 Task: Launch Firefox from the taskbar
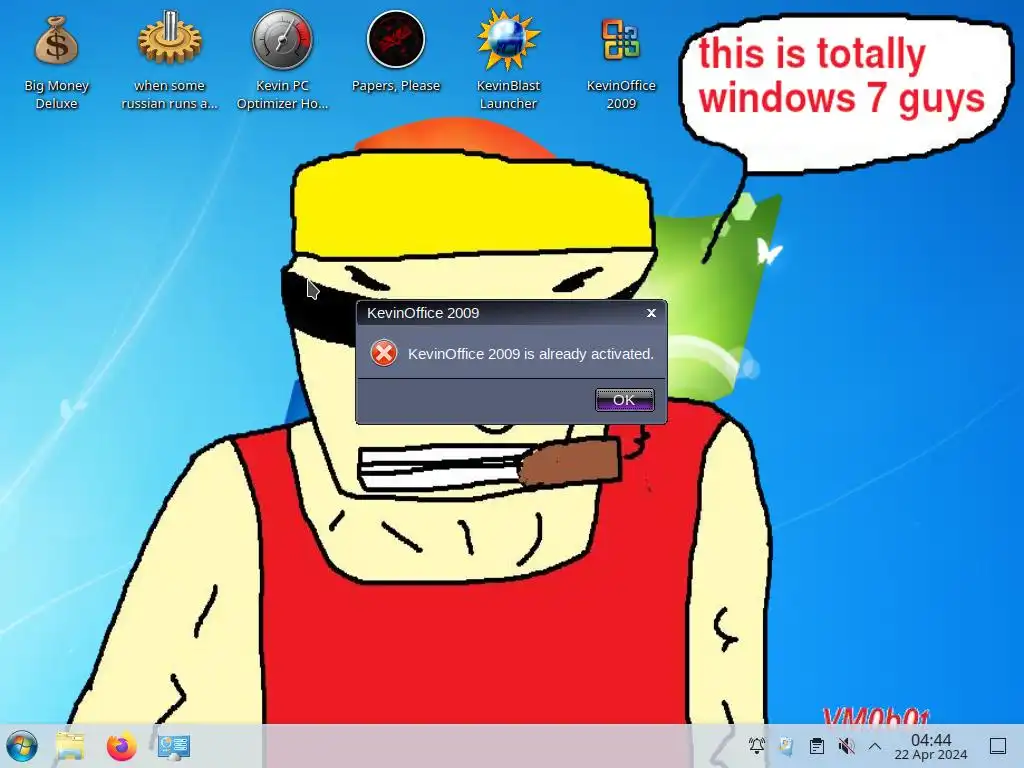coord(121,746)
